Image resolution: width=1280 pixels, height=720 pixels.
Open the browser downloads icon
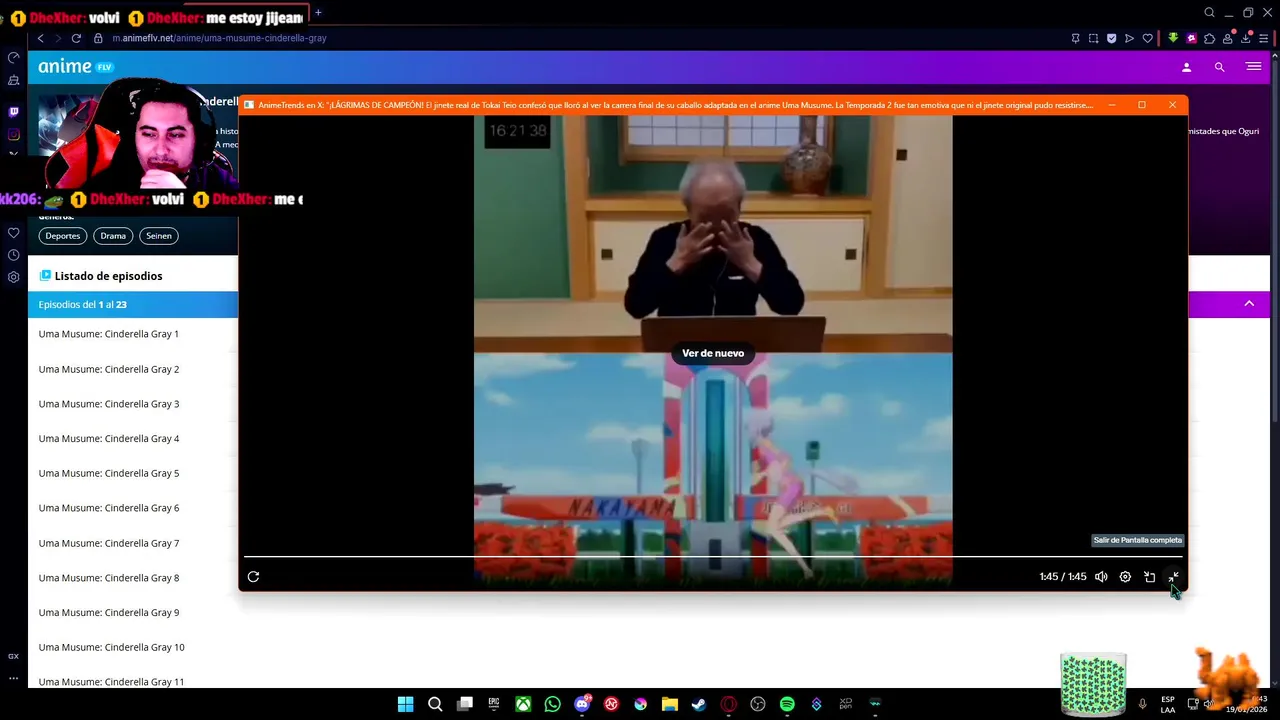pyautogui.click(x=1245, y=38)
